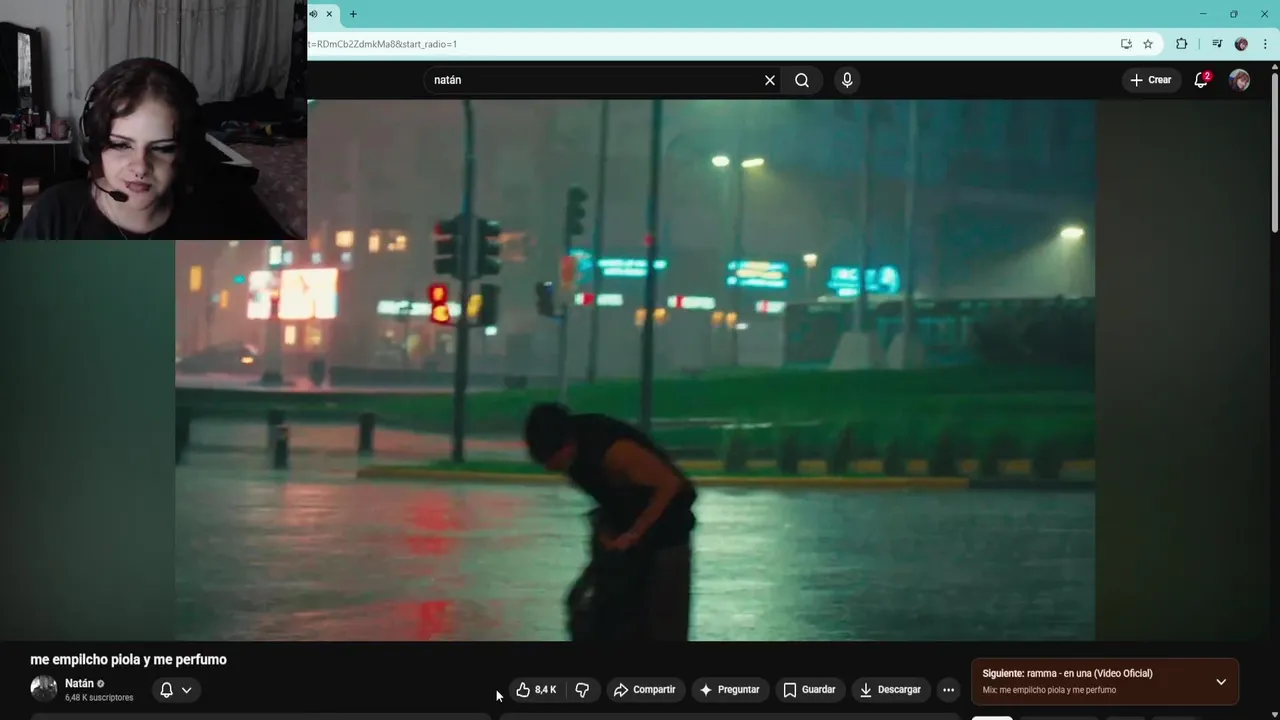
Task: Share the video via Compartir
Action: point(645,690)
